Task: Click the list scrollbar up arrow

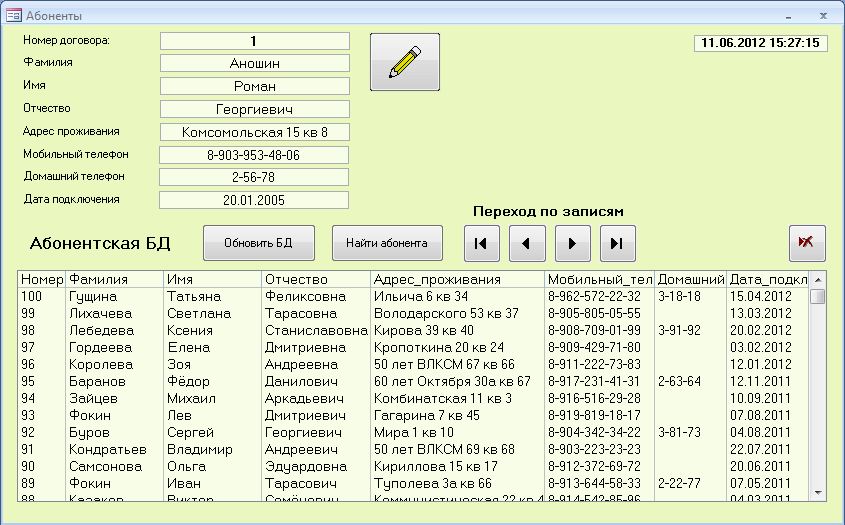Action: click(x=818, y=280)
